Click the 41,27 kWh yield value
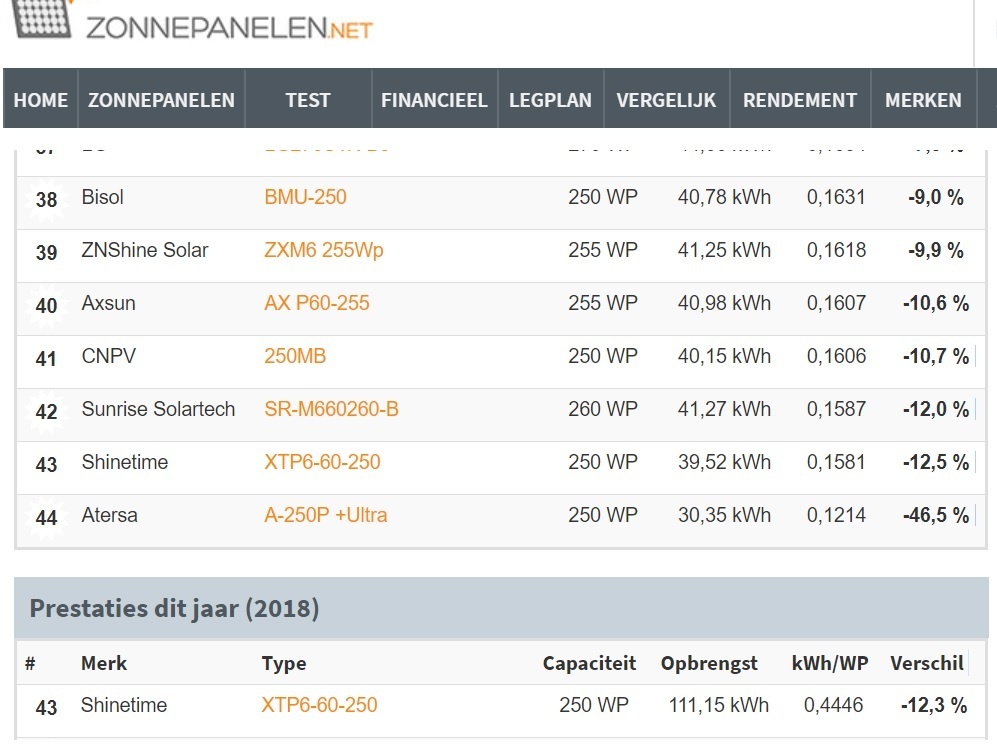This screenshot has width=997, height=749. (724, 409)
